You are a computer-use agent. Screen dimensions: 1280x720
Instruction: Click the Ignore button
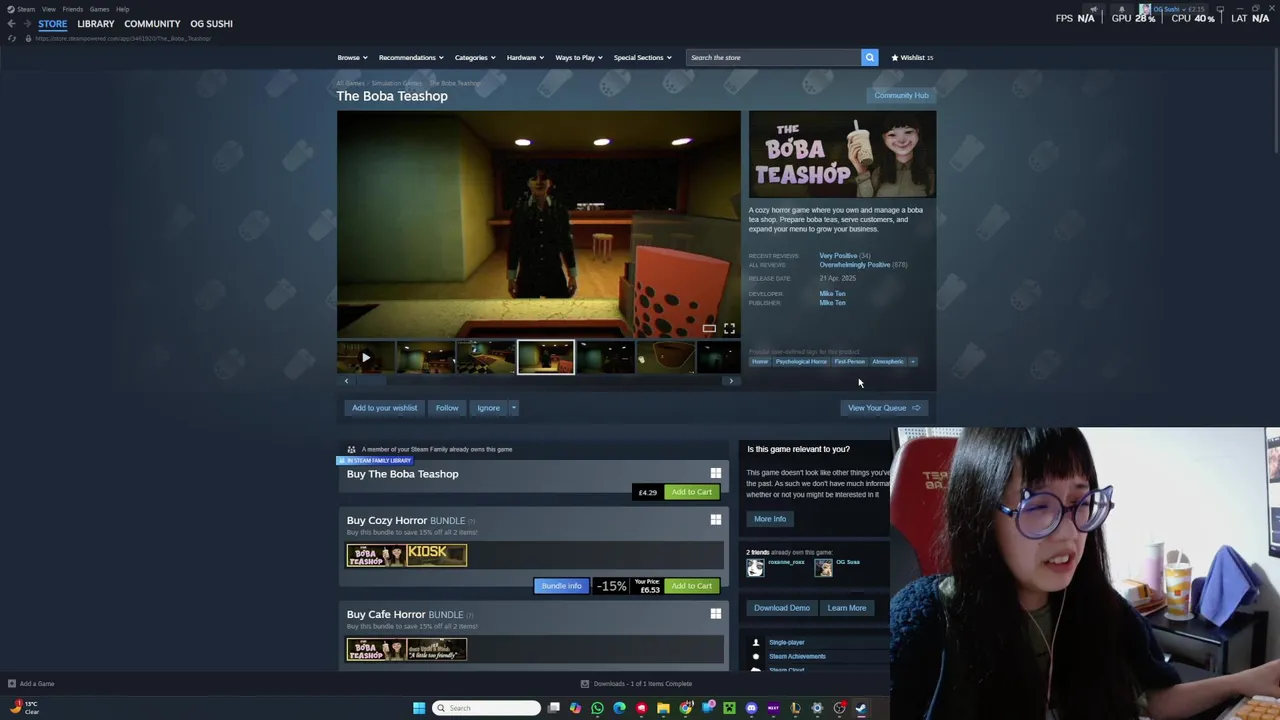[x=488, y=408]
